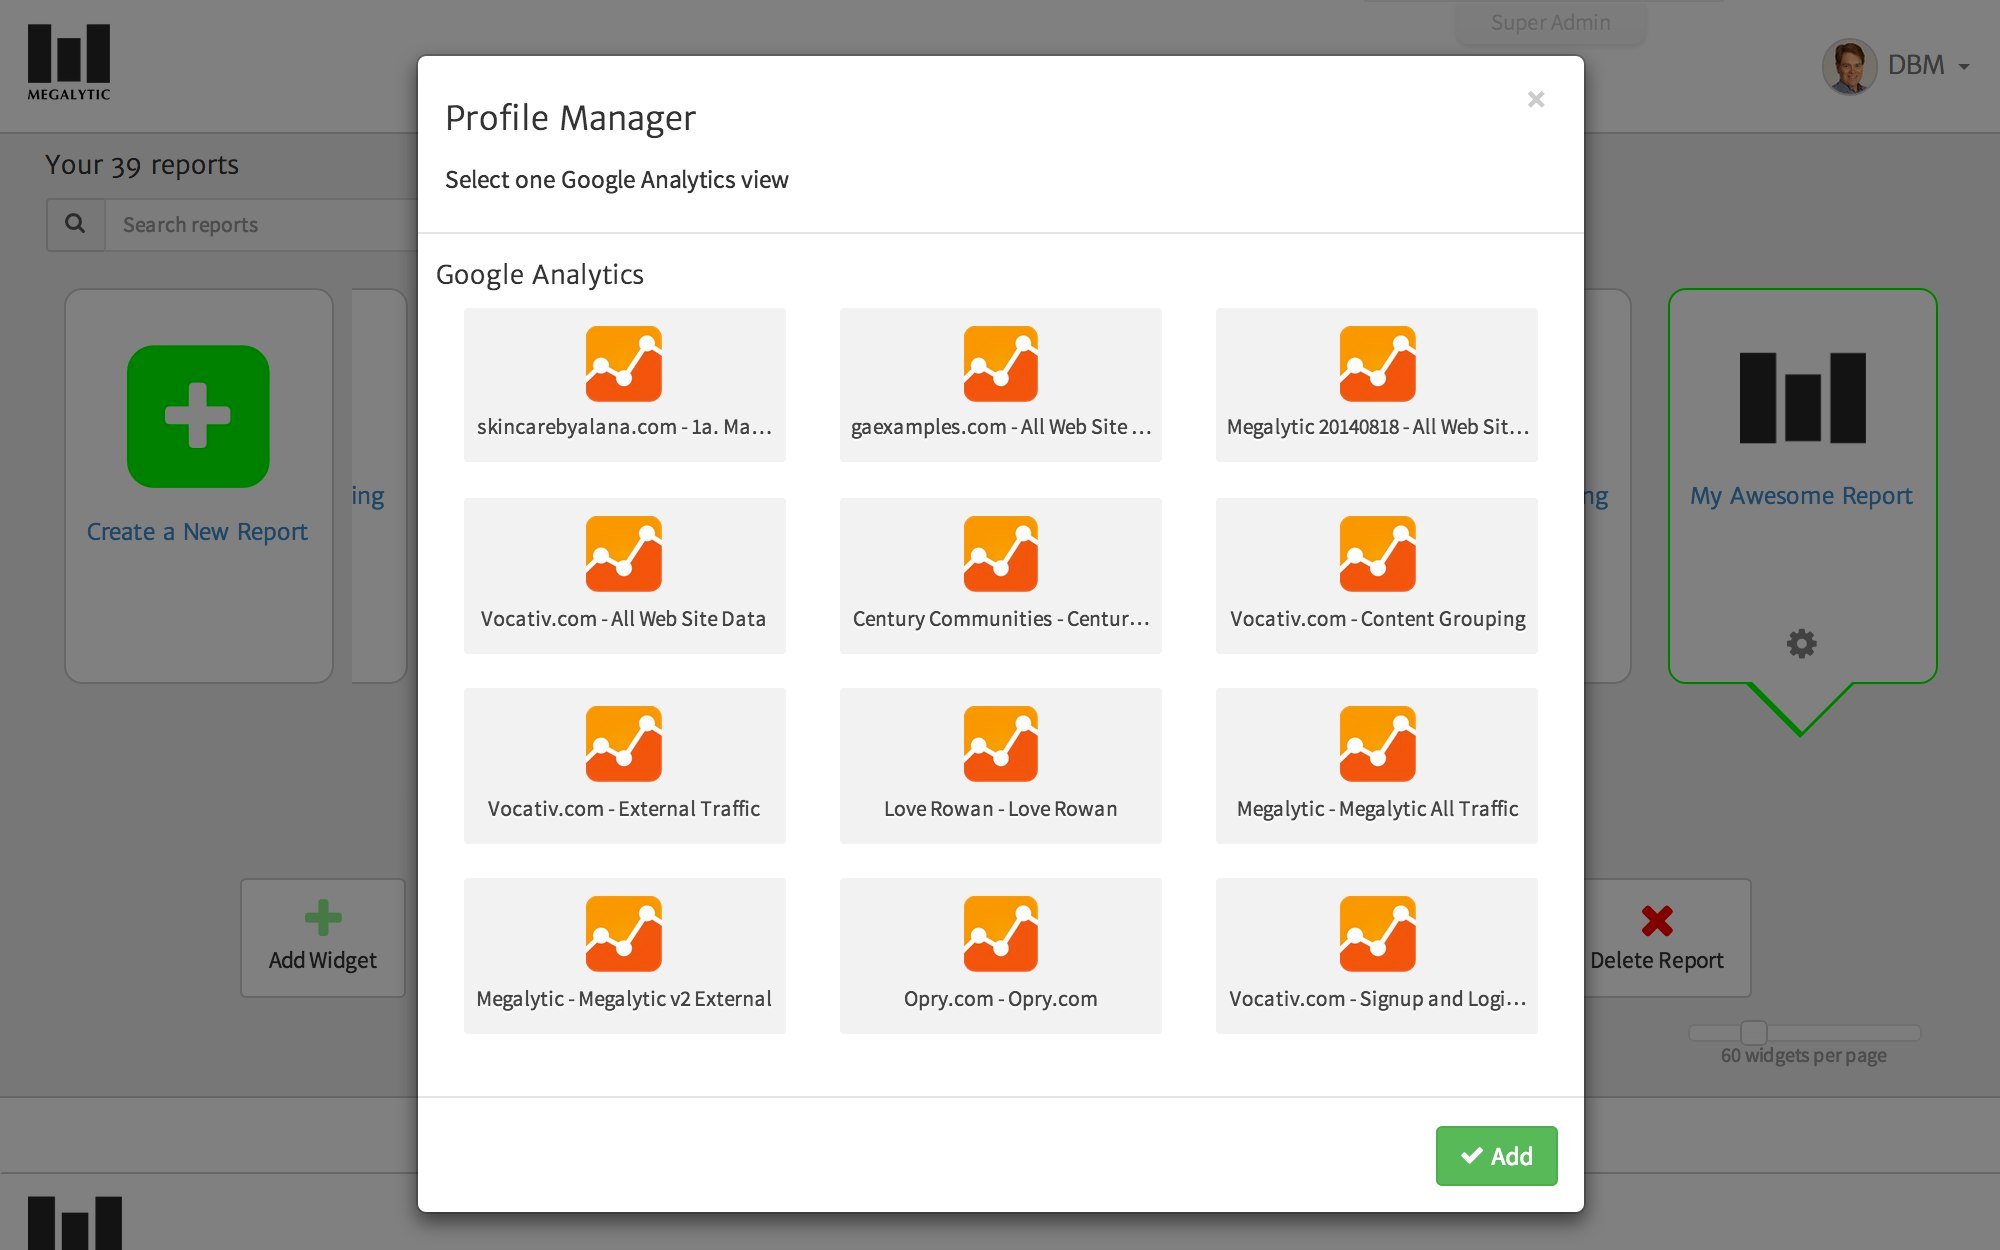Viewport: 2000px width, 1250px height.
Task: Select the Century Communities analytics icon
Action: tap(1001, 554)
